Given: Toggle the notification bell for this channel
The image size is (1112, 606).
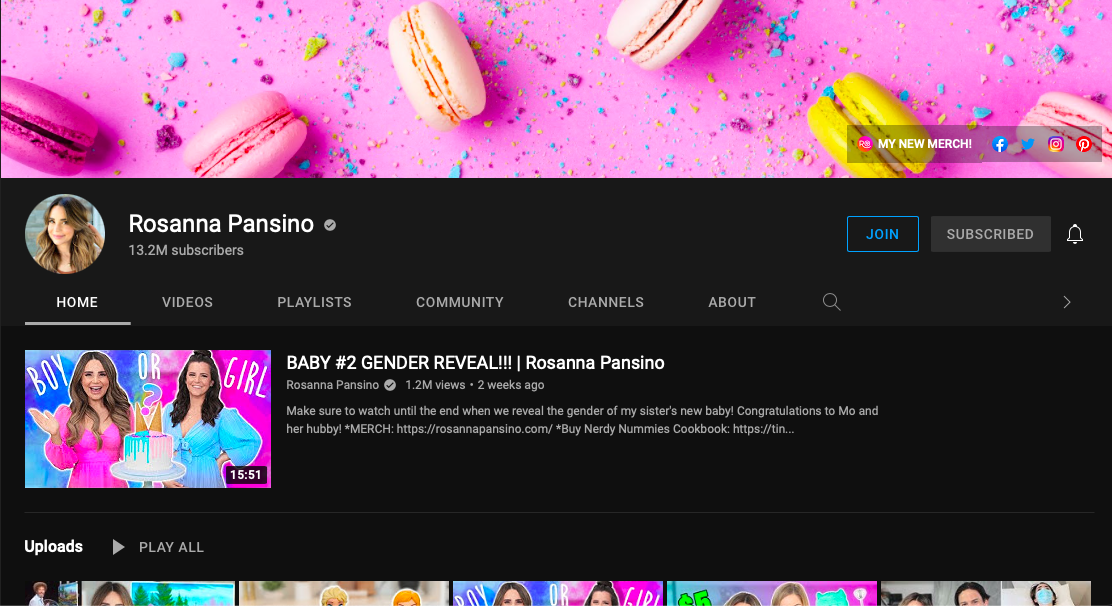Looking at the screenshot, I should (x=1075, y=234).
